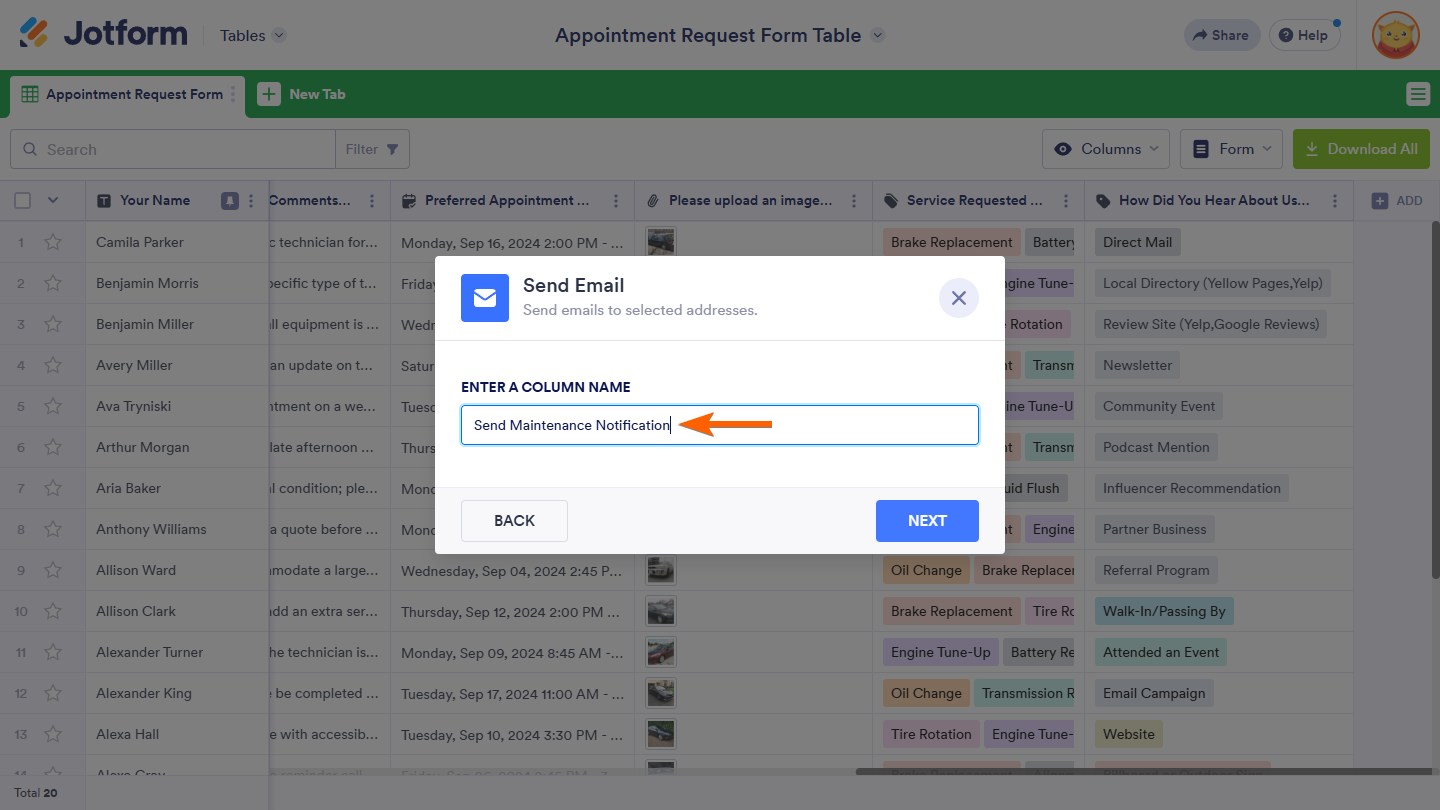Open the Your Name column options dots
This screenshot has height=810, width=1440.
251,200
